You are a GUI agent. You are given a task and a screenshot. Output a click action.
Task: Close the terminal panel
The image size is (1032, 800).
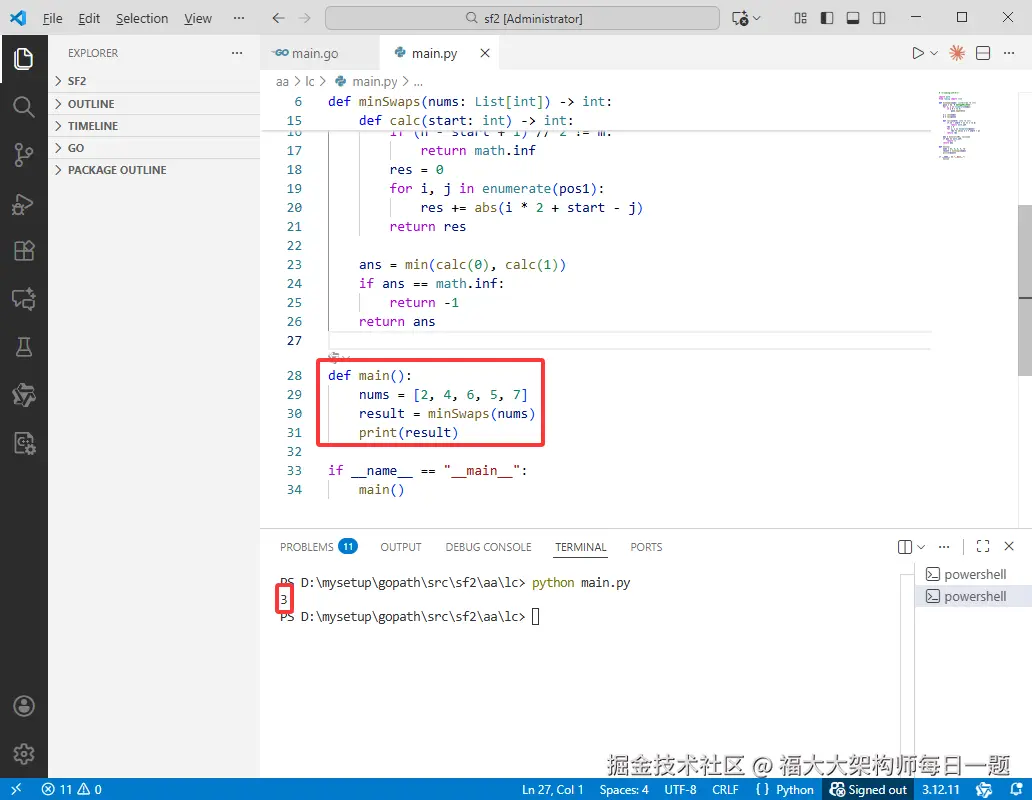pyautogui.click(x=1009, y=546)
